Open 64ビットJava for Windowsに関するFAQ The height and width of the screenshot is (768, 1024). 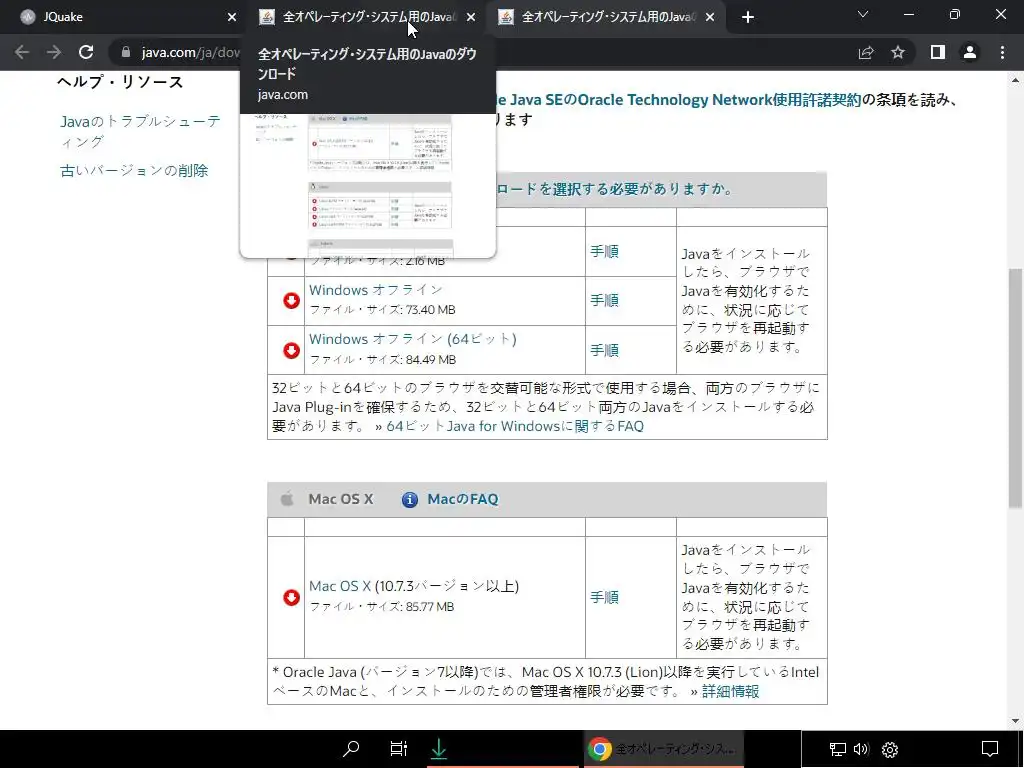pyautogui.click(x=515, y=426)
